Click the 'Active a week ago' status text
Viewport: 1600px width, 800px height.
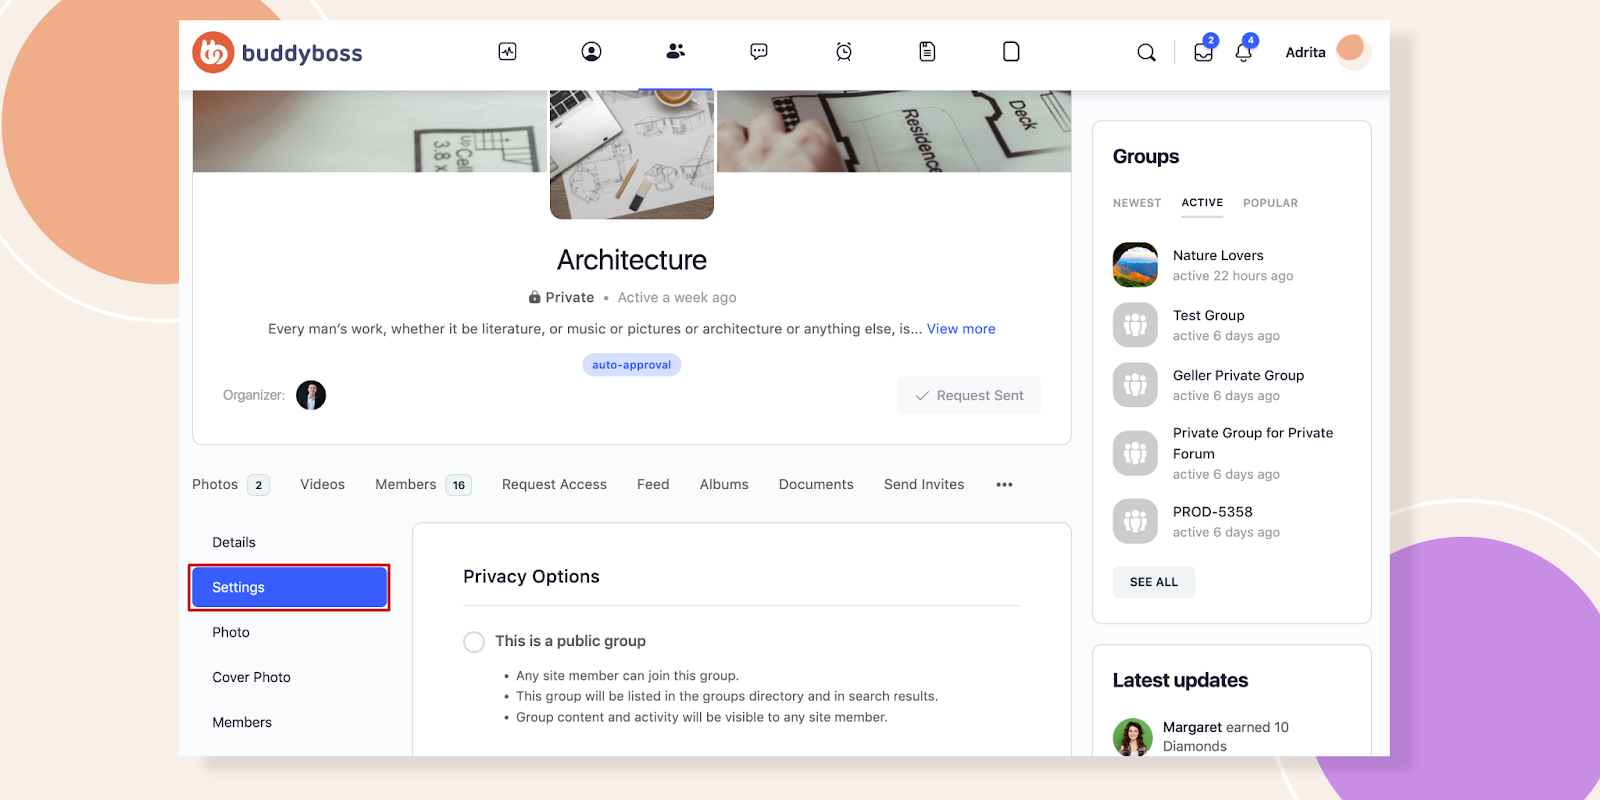pyautogui.click(x=677, y=298)
